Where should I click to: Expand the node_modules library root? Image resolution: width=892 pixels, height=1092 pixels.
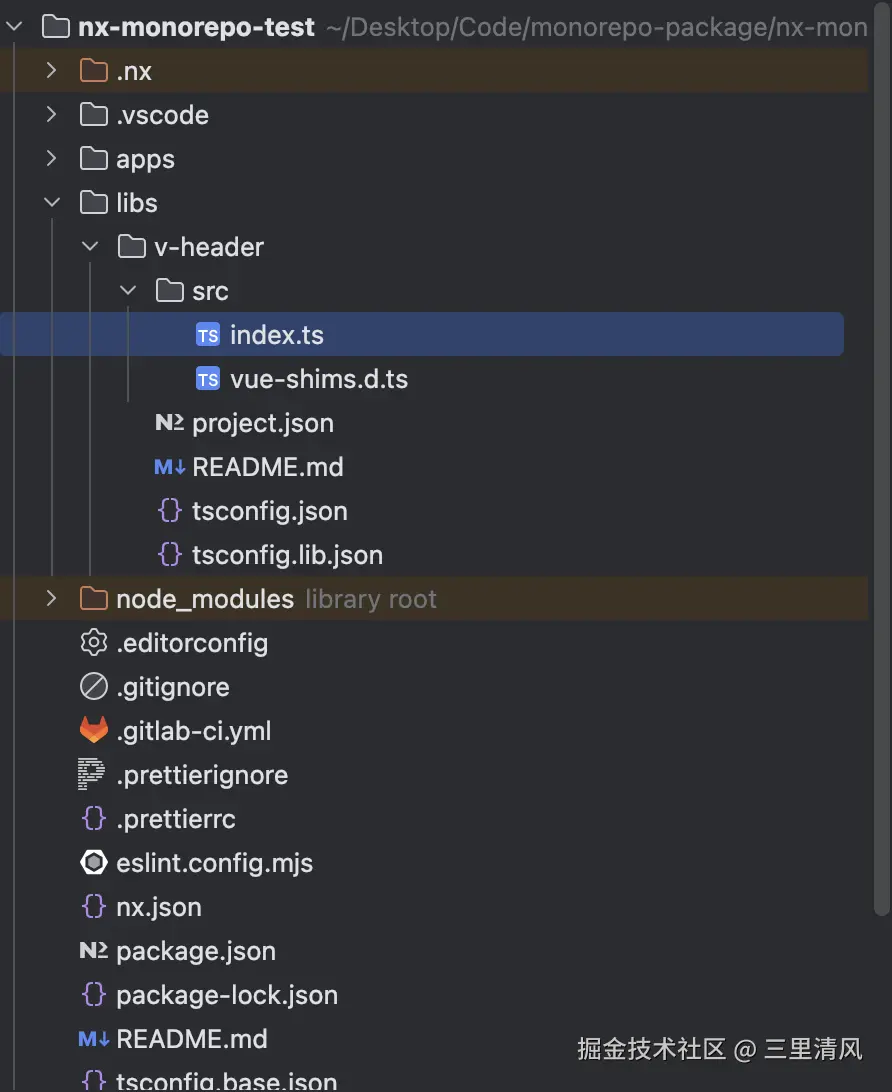point(52,599)
